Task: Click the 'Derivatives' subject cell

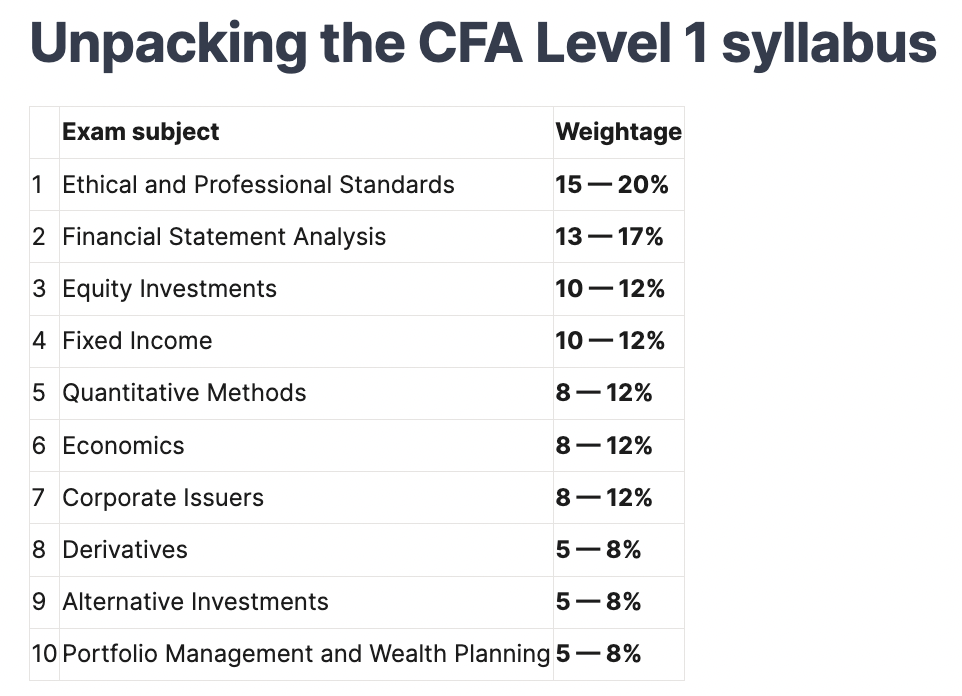Action: pyautogui.click(x=125, y=549)
